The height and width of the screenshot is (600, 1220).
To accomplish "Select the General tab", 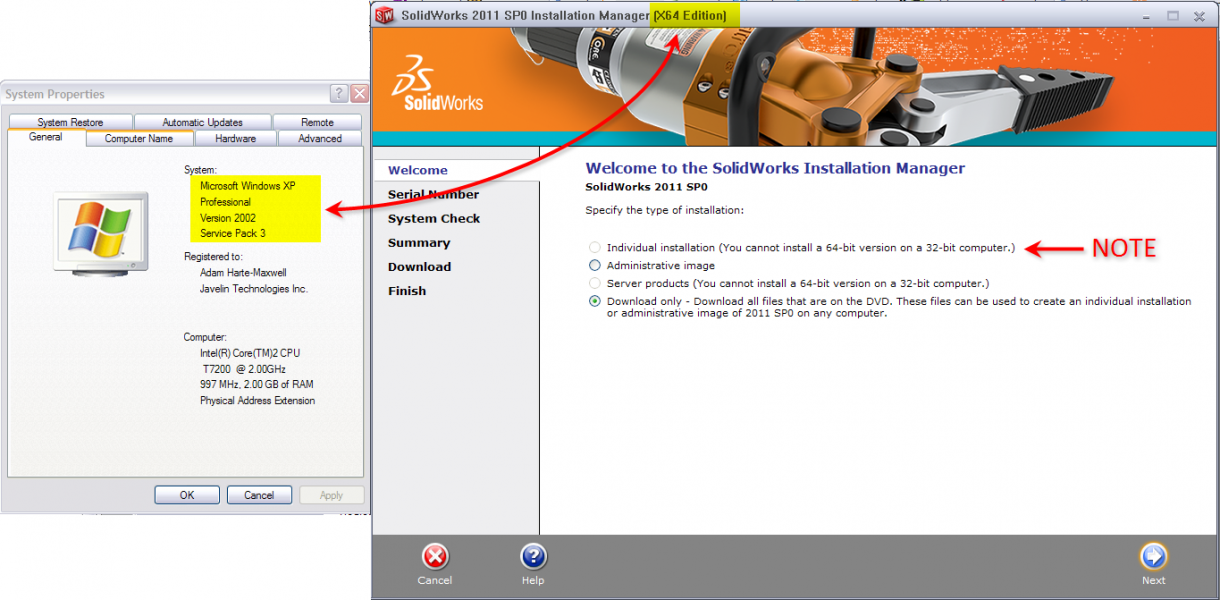I will [x=45, y=137].
